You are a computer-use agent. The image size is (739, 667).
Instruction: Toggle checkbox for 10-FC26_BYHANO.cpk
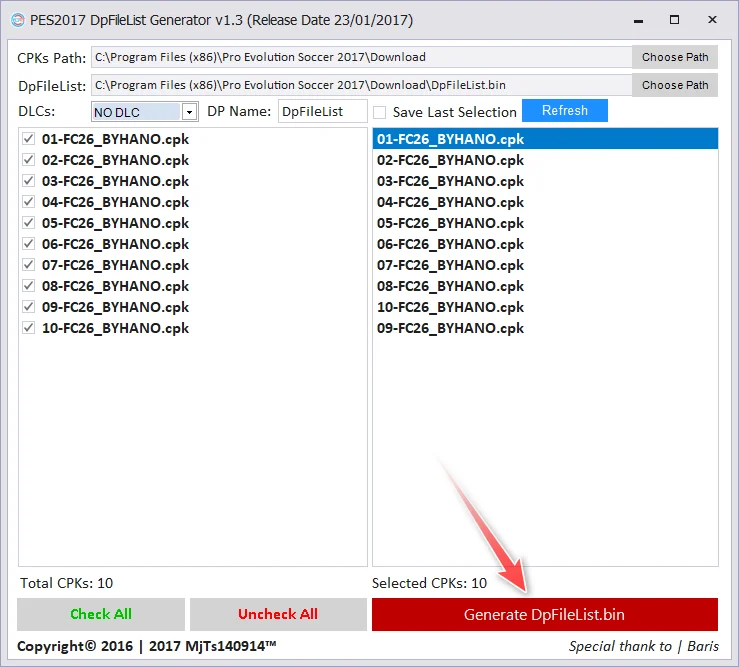28,327
